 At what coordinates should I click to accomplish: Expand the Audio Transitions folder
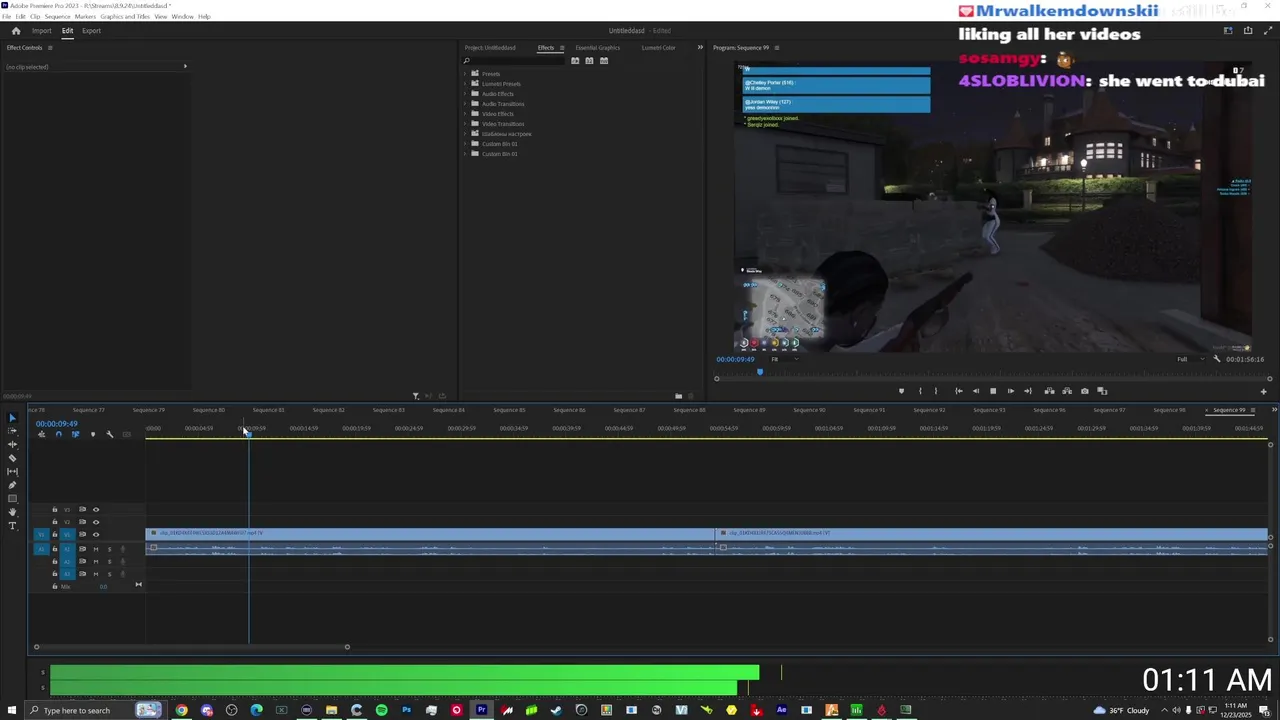point(466,104)
